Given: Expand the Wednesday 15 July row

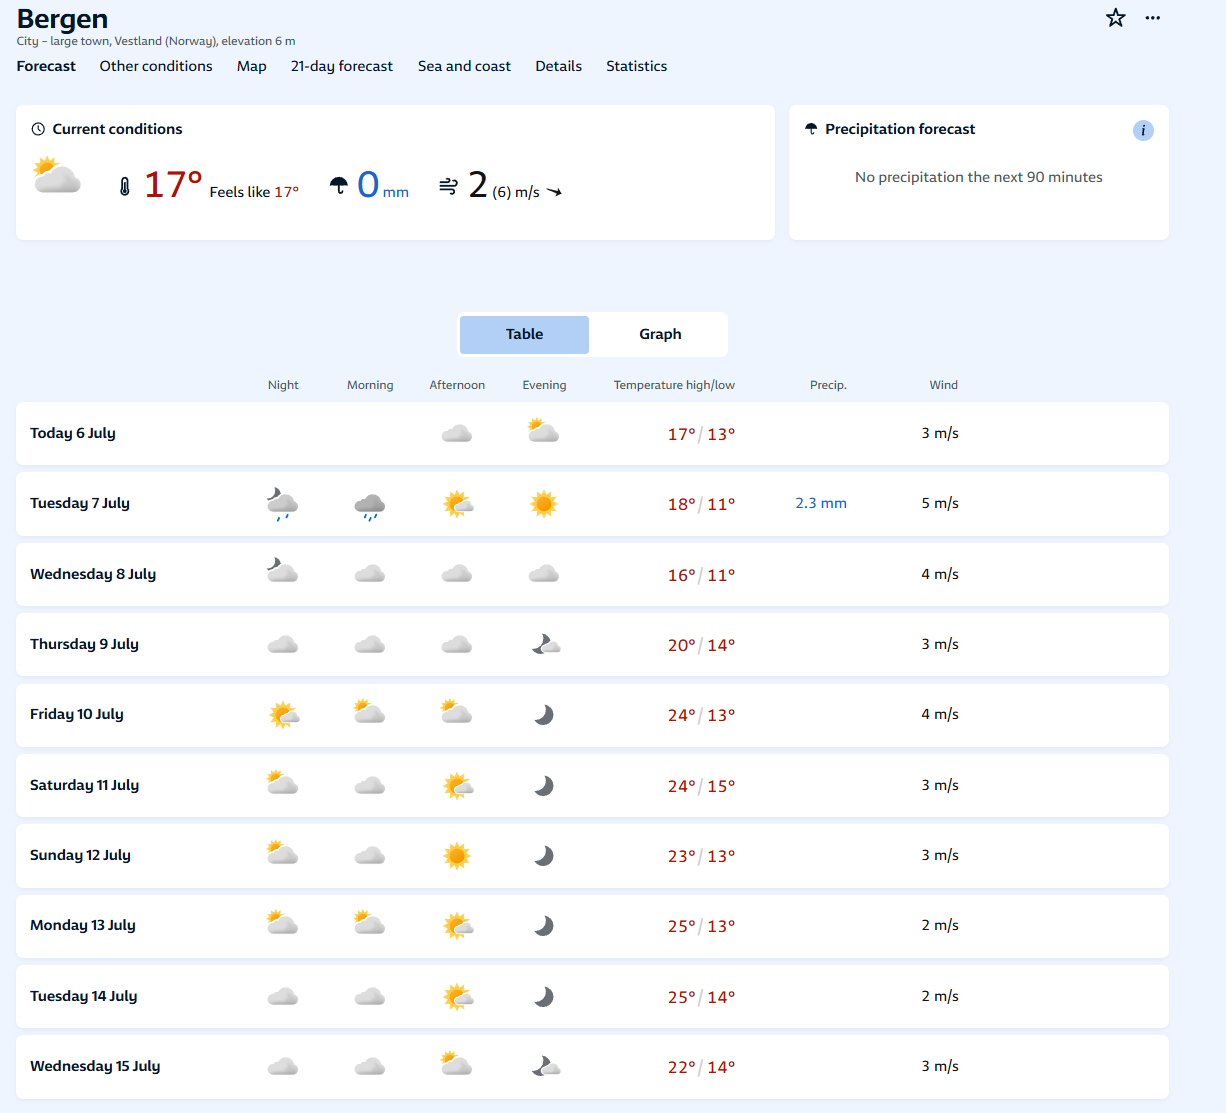Looking at the screenshot, I should pyautogui.click(x=592, y=1066).
